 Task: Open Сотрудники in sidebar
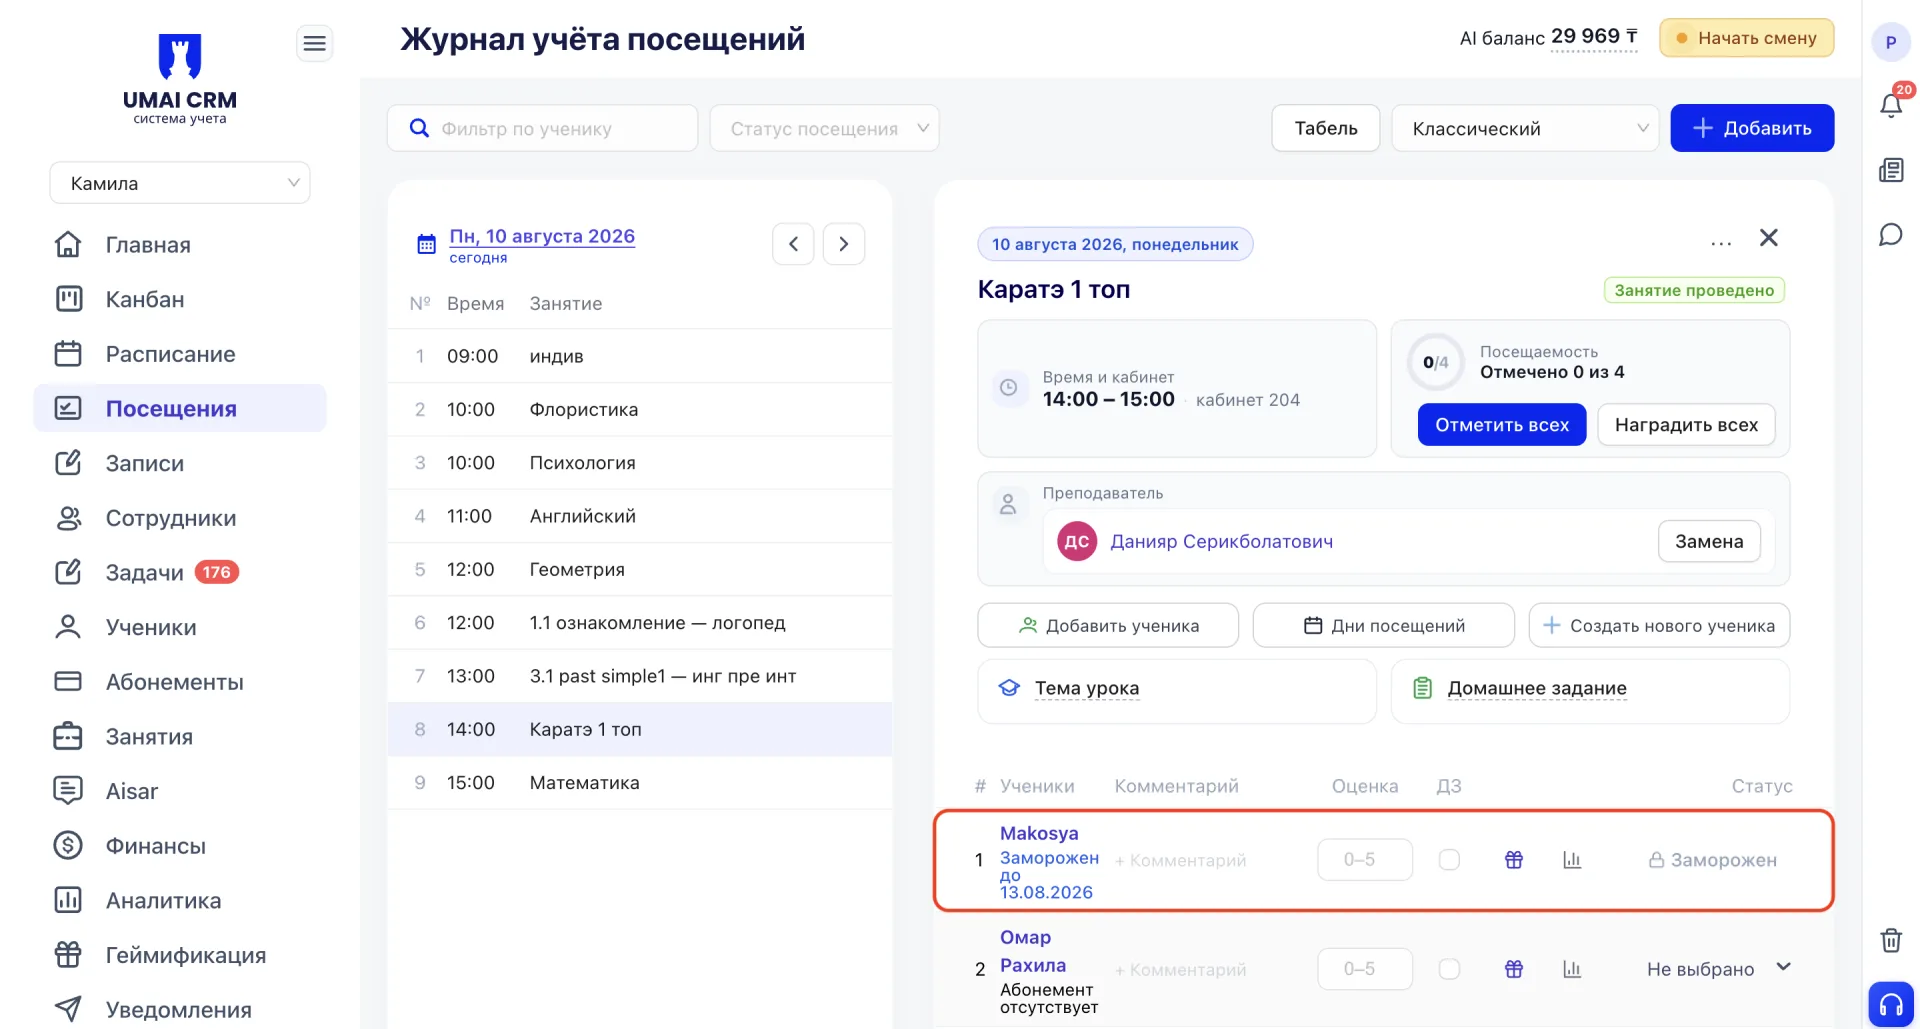(x=180, y=518)
